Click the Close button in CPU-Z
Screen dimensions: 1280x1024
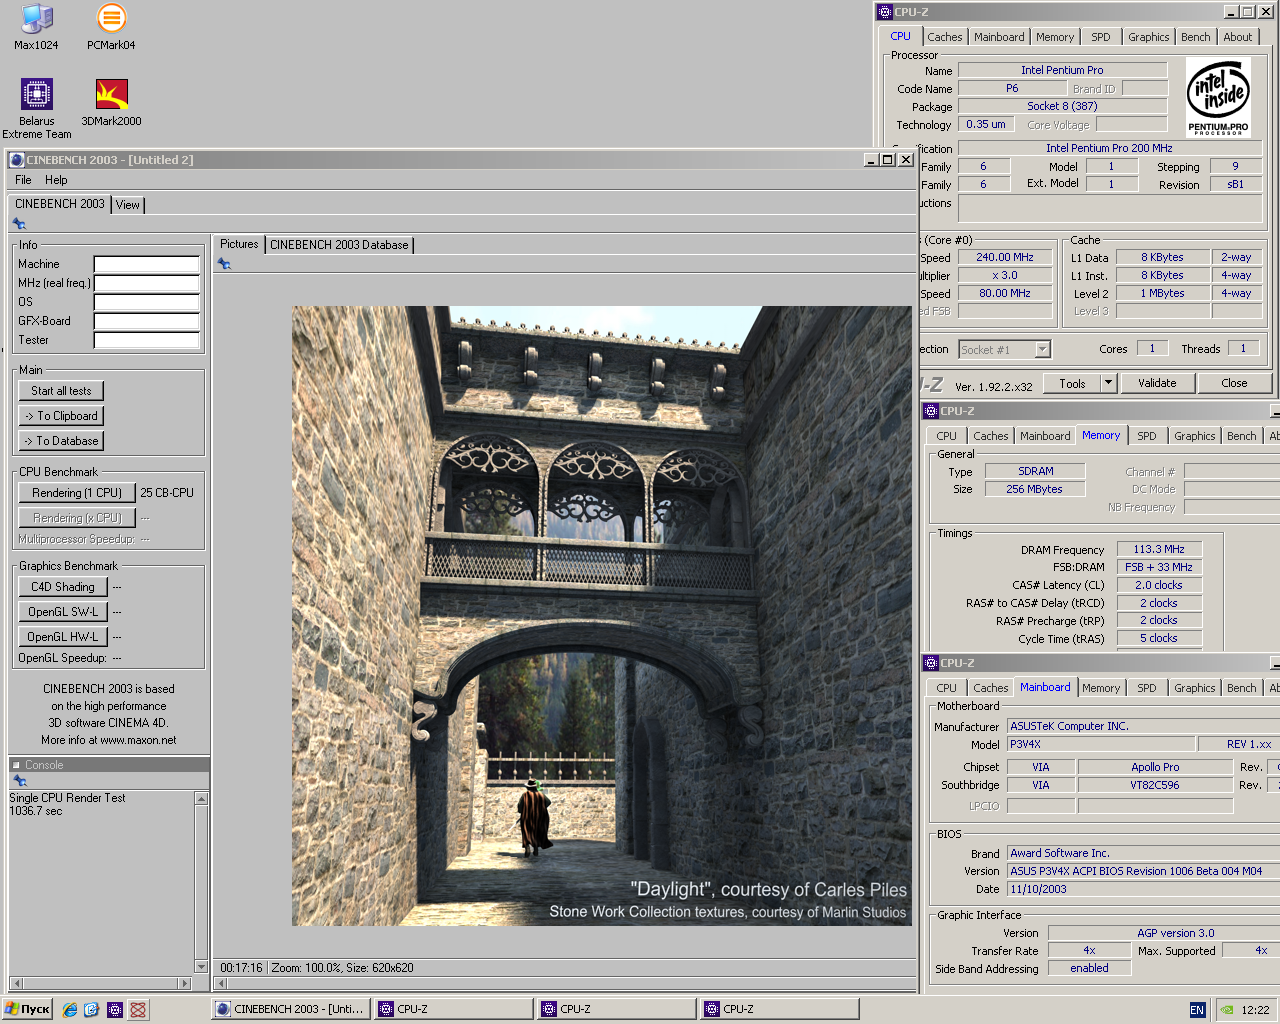[x=1234, y=383]
